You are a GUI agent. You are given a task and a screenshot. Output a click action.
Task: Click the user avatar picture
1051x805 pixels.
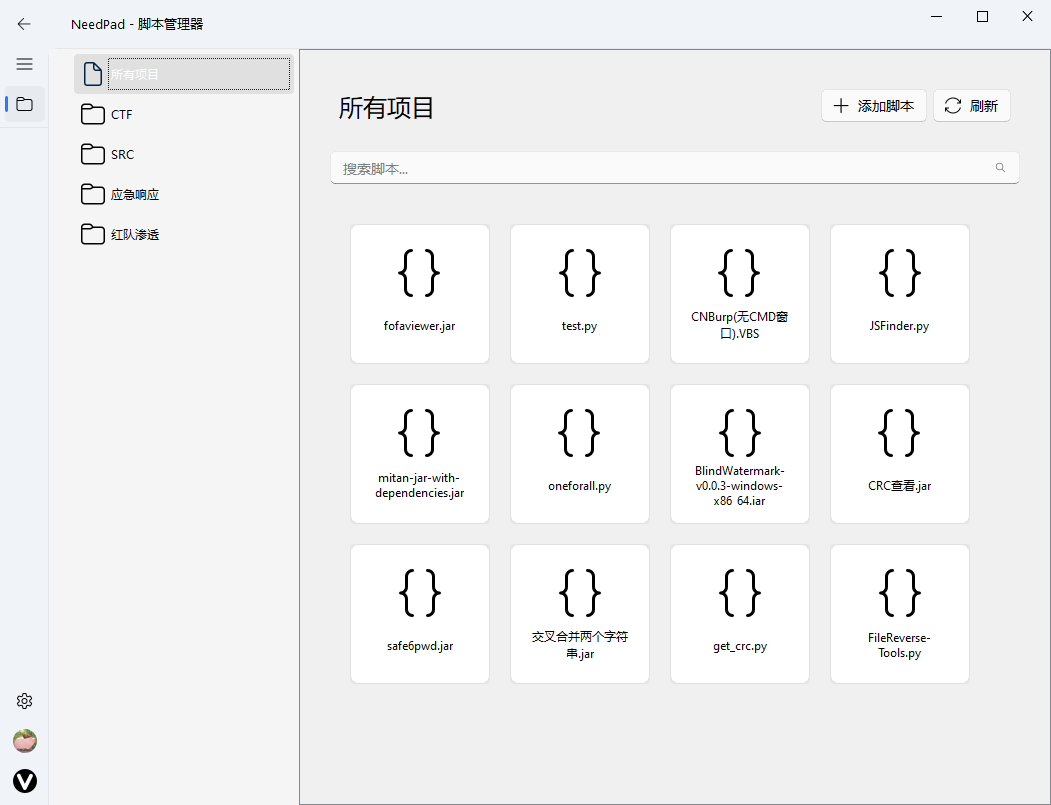25,741
